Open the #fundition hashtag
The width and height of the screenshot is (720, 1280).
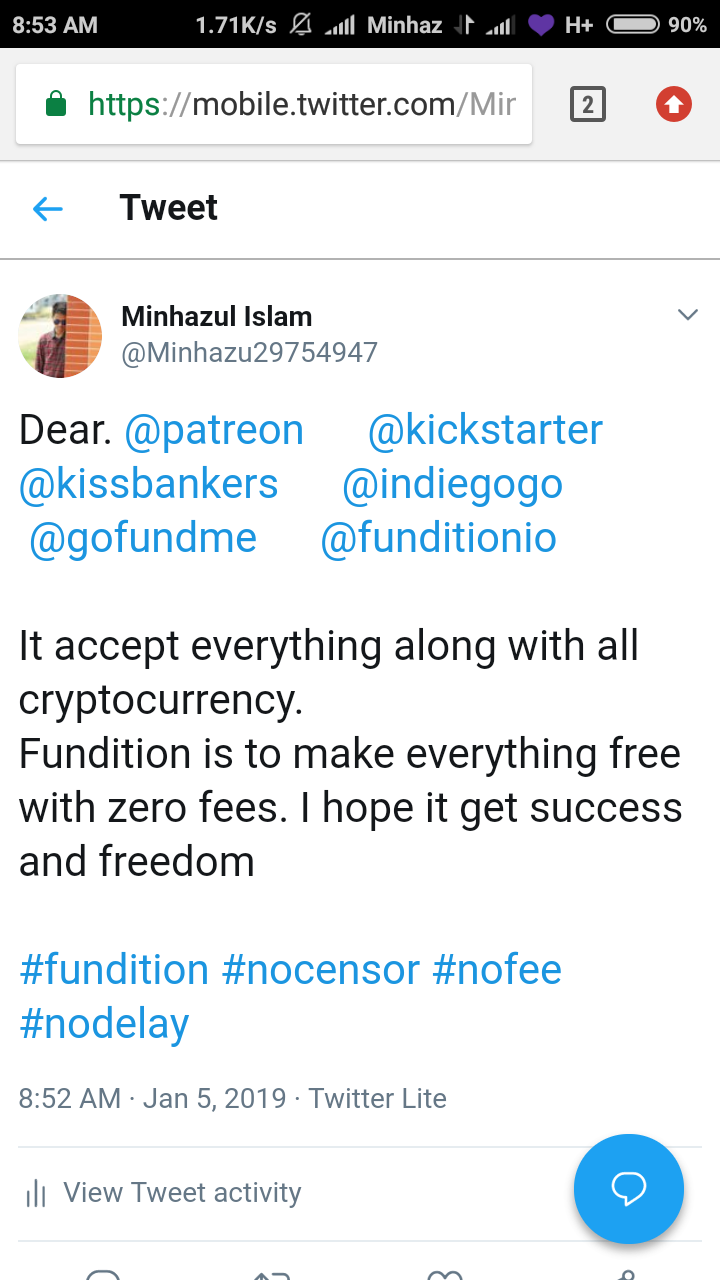point(114,970)
